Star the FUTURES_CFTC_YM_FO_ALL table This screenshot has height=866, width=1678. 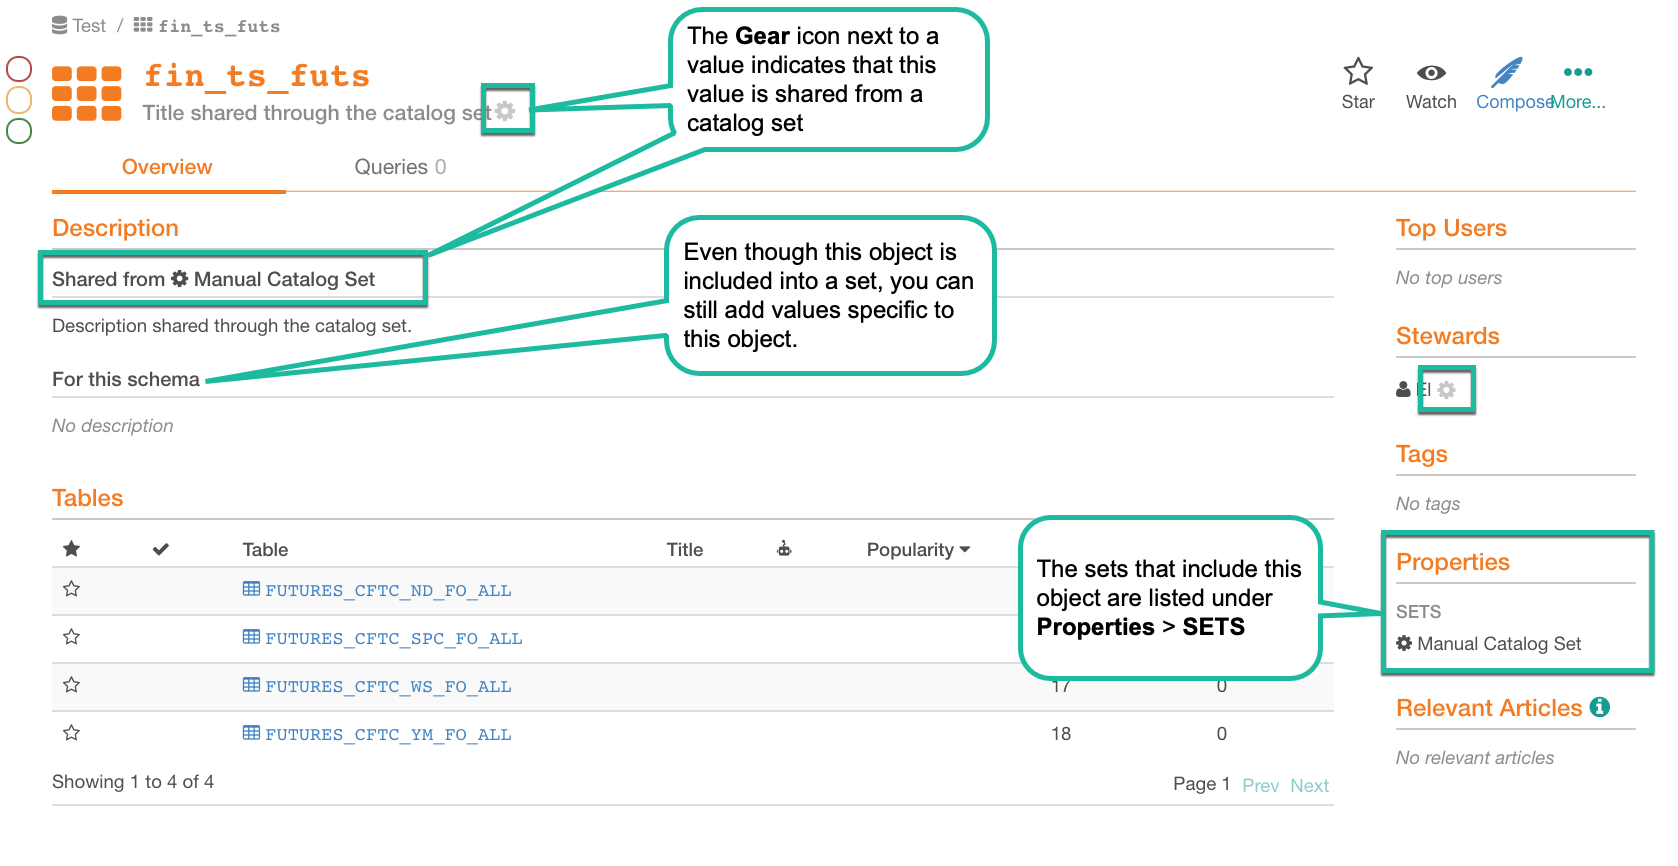(71, 733)
